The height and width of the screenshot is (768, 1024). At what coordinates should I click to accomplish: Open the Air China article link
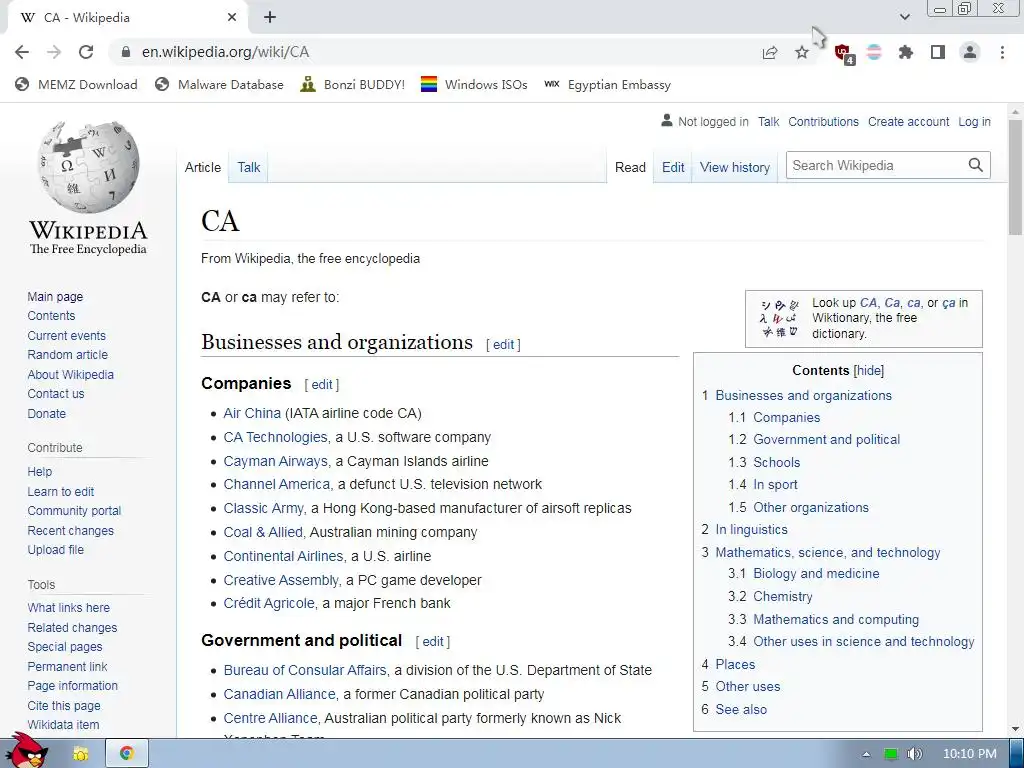[252, 413]
